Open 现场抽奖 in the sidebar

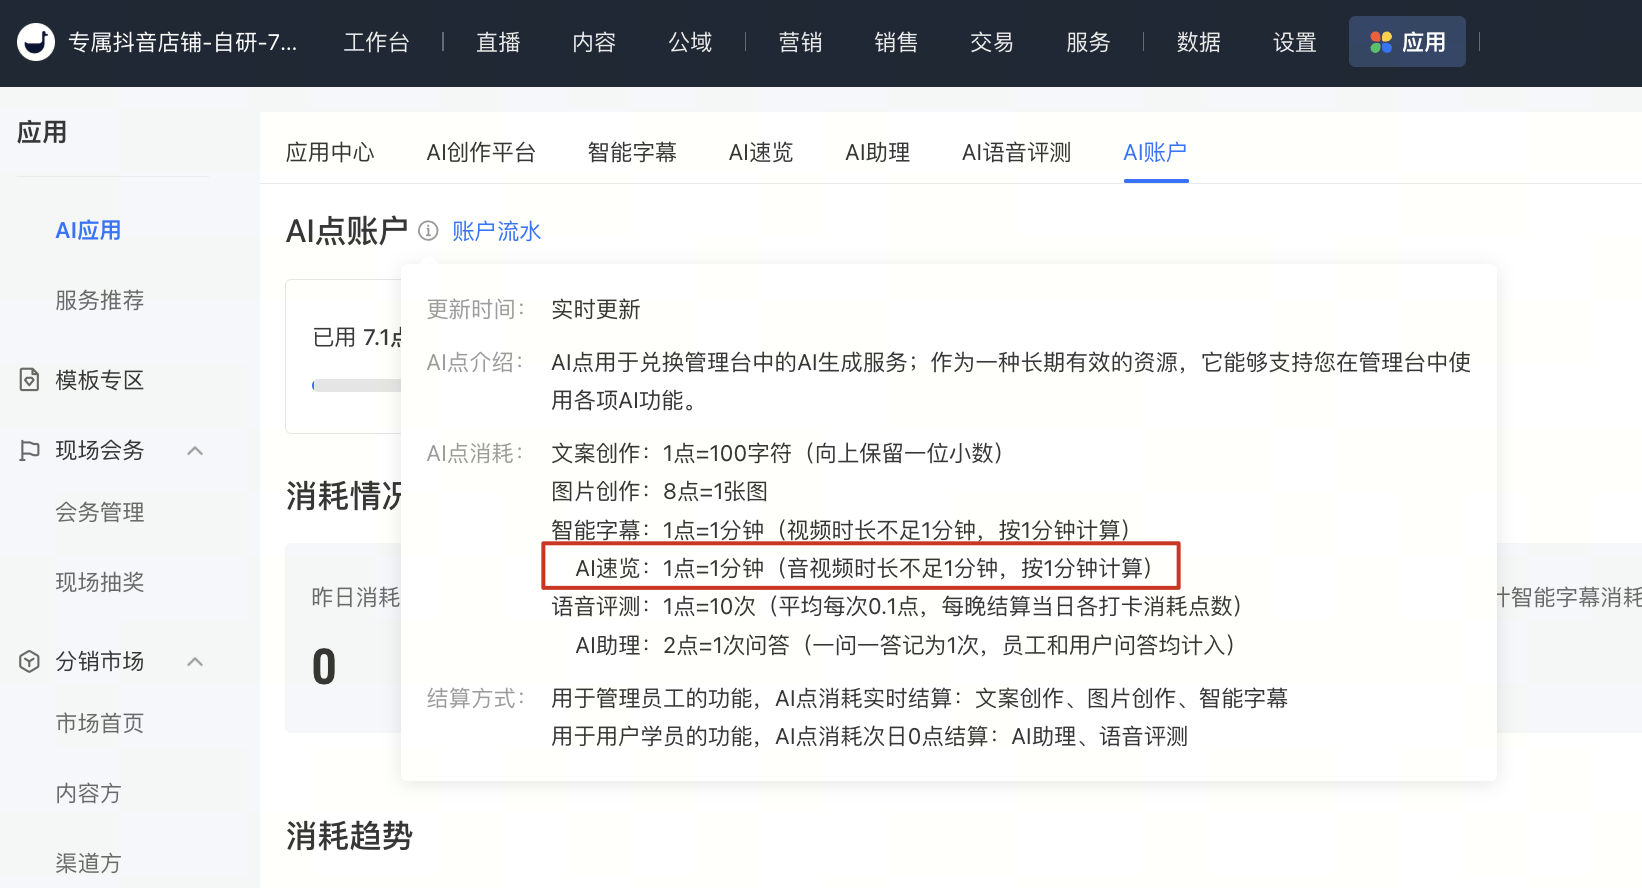100,582
